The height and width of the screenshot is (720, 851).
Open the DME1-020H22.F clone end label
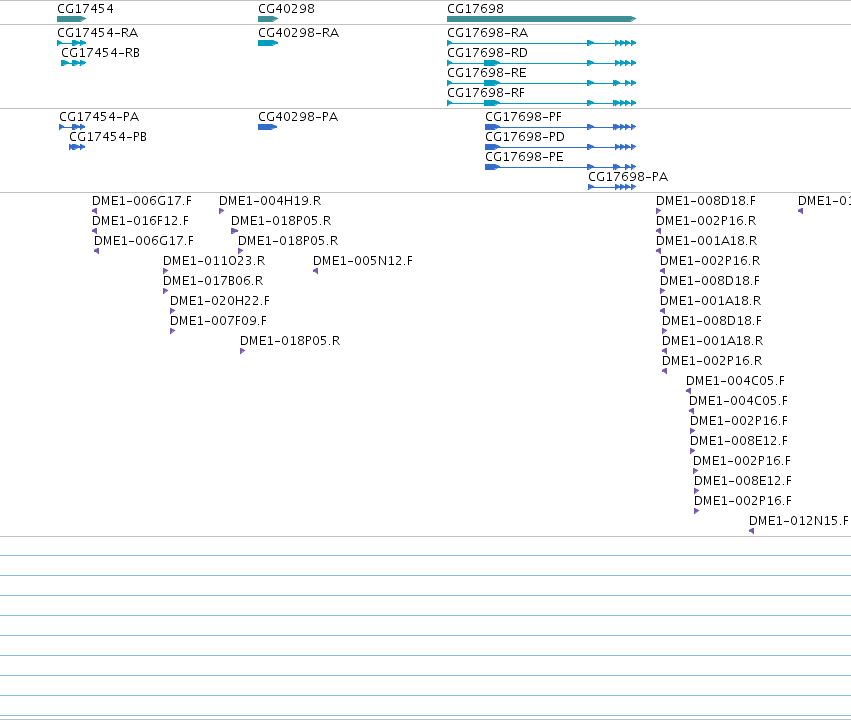pyautogui.click(x=220, y=301)
